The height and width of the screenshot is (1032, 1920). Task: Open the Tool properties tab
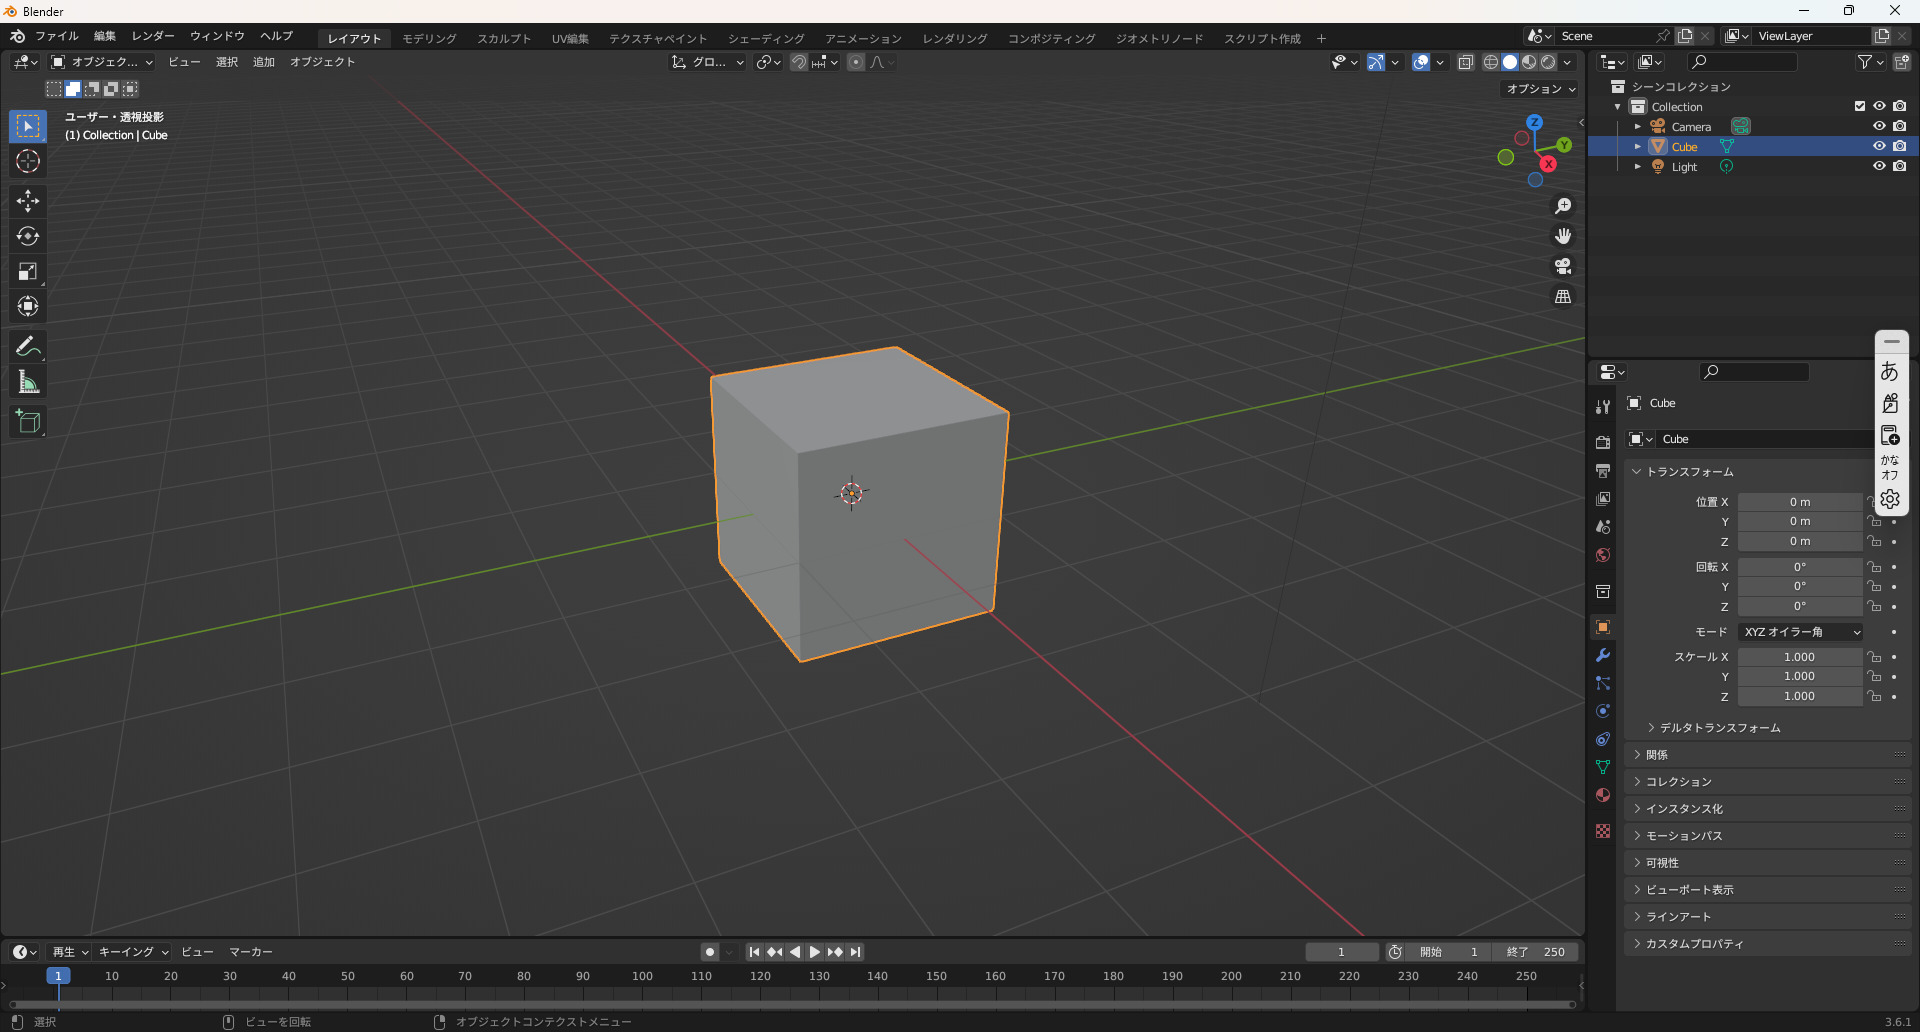pyautogui.click(x=1603, y=407)
